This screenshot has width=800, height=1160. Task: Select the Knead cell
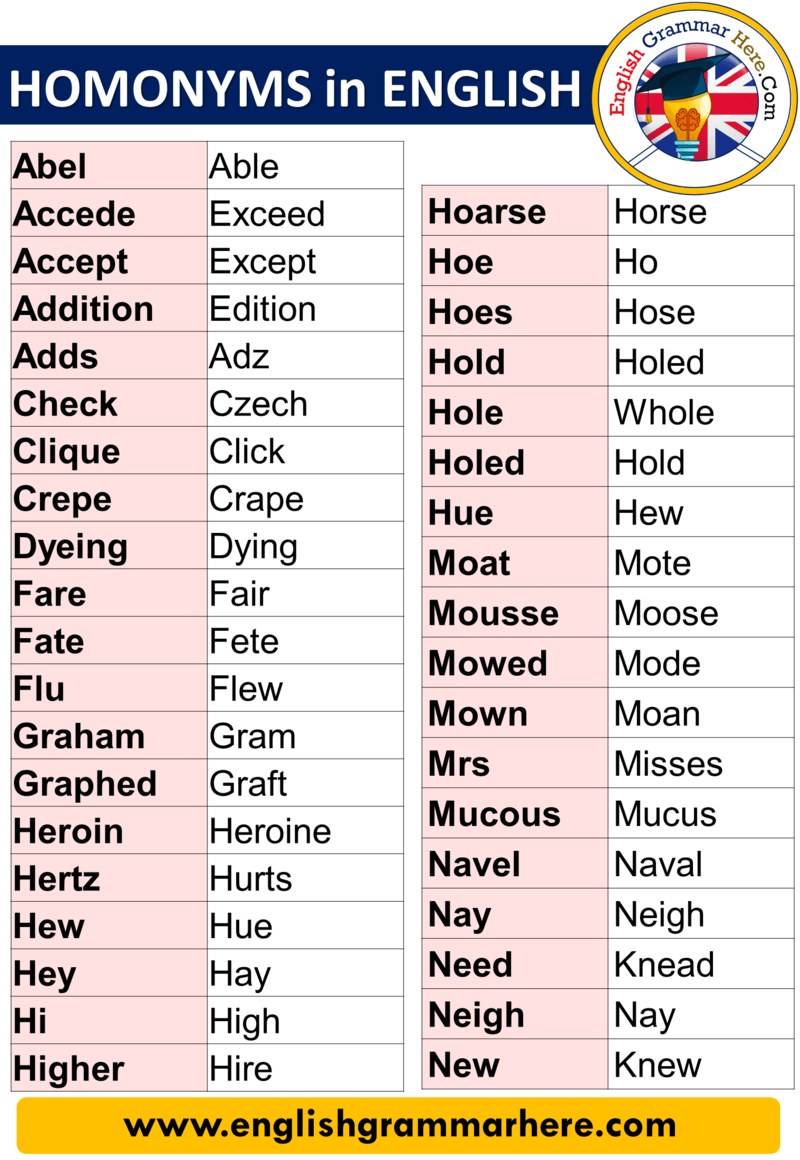(x=701, y=965)
